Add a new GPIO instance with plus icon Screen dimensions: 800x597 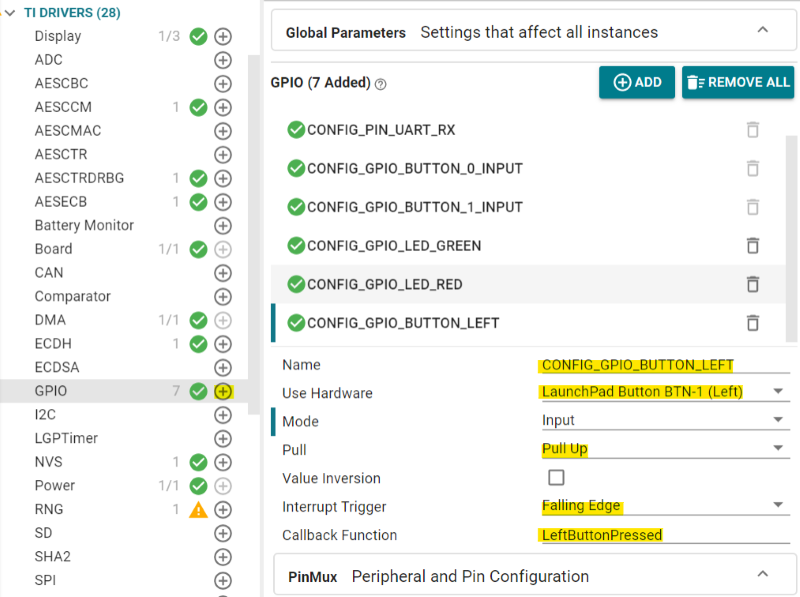tap(223, 391)
